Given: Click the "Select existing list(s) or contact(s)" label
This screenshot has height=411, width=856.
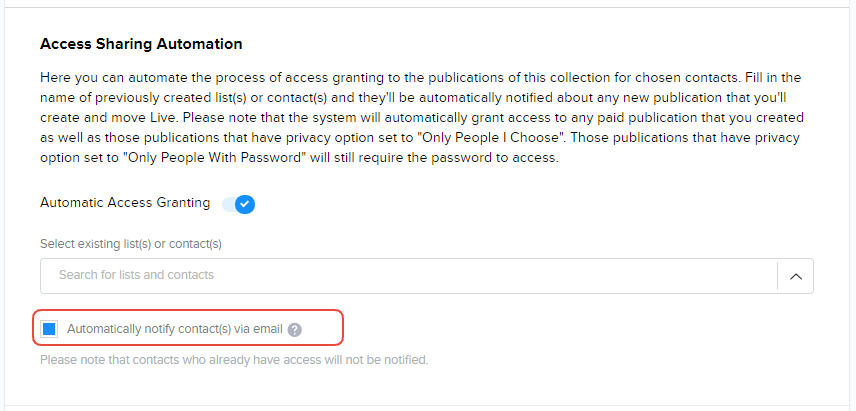Looking at the screenshot, I should coord(130,244).
